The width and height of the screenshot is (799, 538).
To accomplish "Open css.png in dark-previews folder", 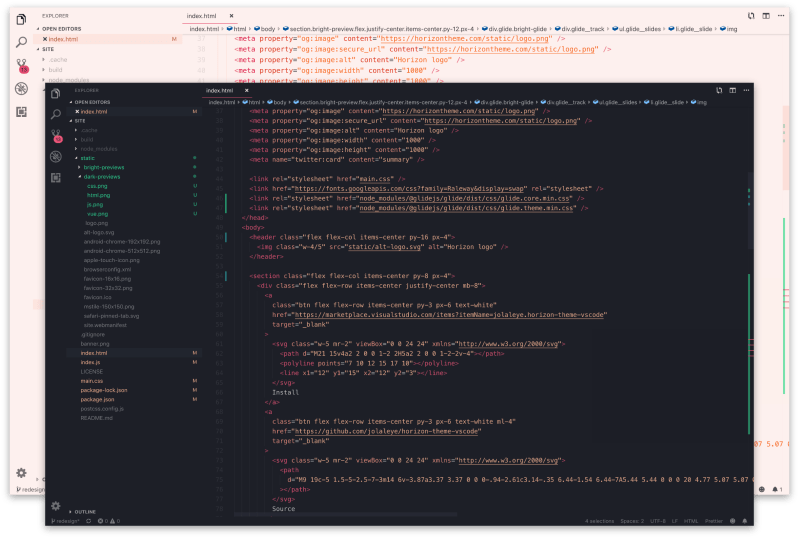I will point(97,186).
